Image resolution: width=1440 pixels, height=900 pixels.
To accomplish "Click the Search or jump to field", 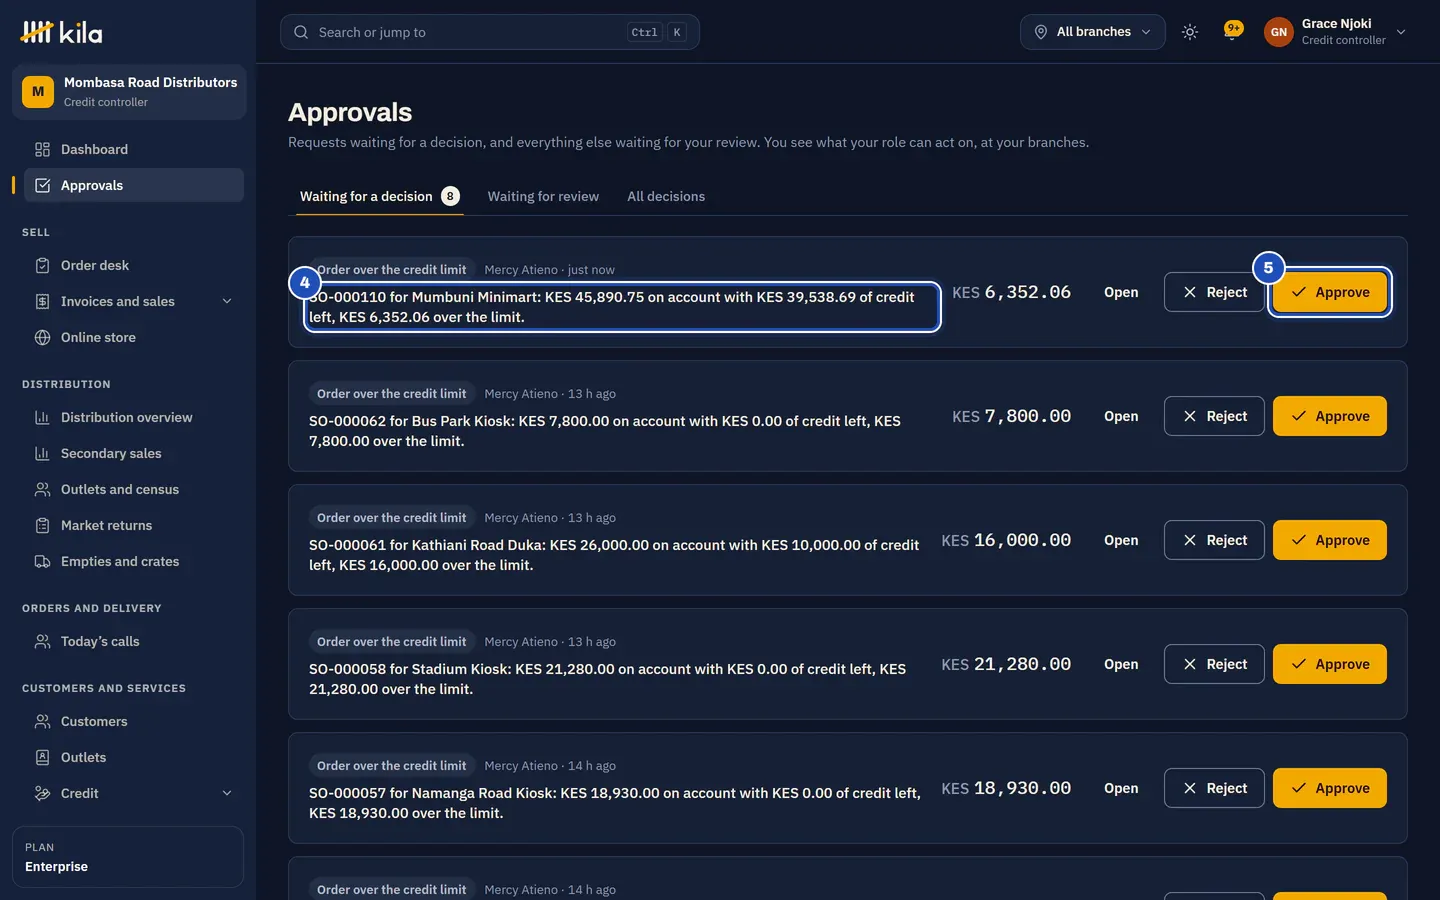I will pos(489,32).
